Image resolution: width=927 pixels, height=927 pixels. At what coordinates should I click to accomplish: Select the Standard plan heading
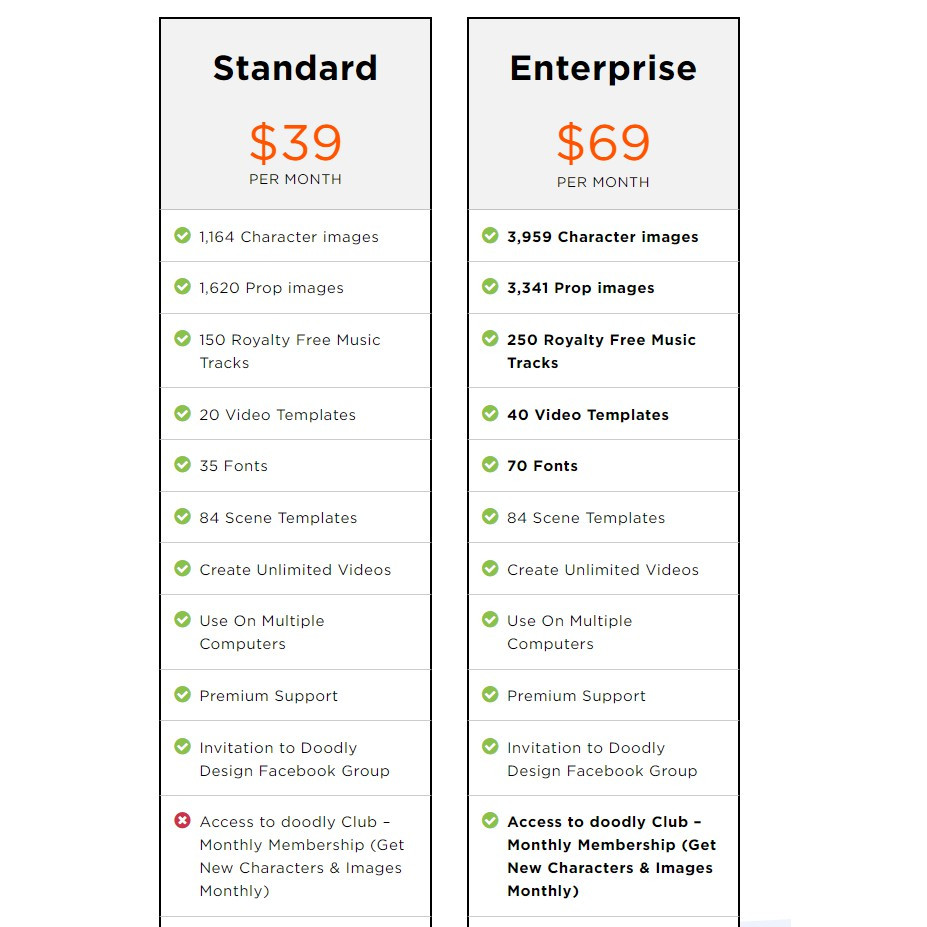[295, 68]
